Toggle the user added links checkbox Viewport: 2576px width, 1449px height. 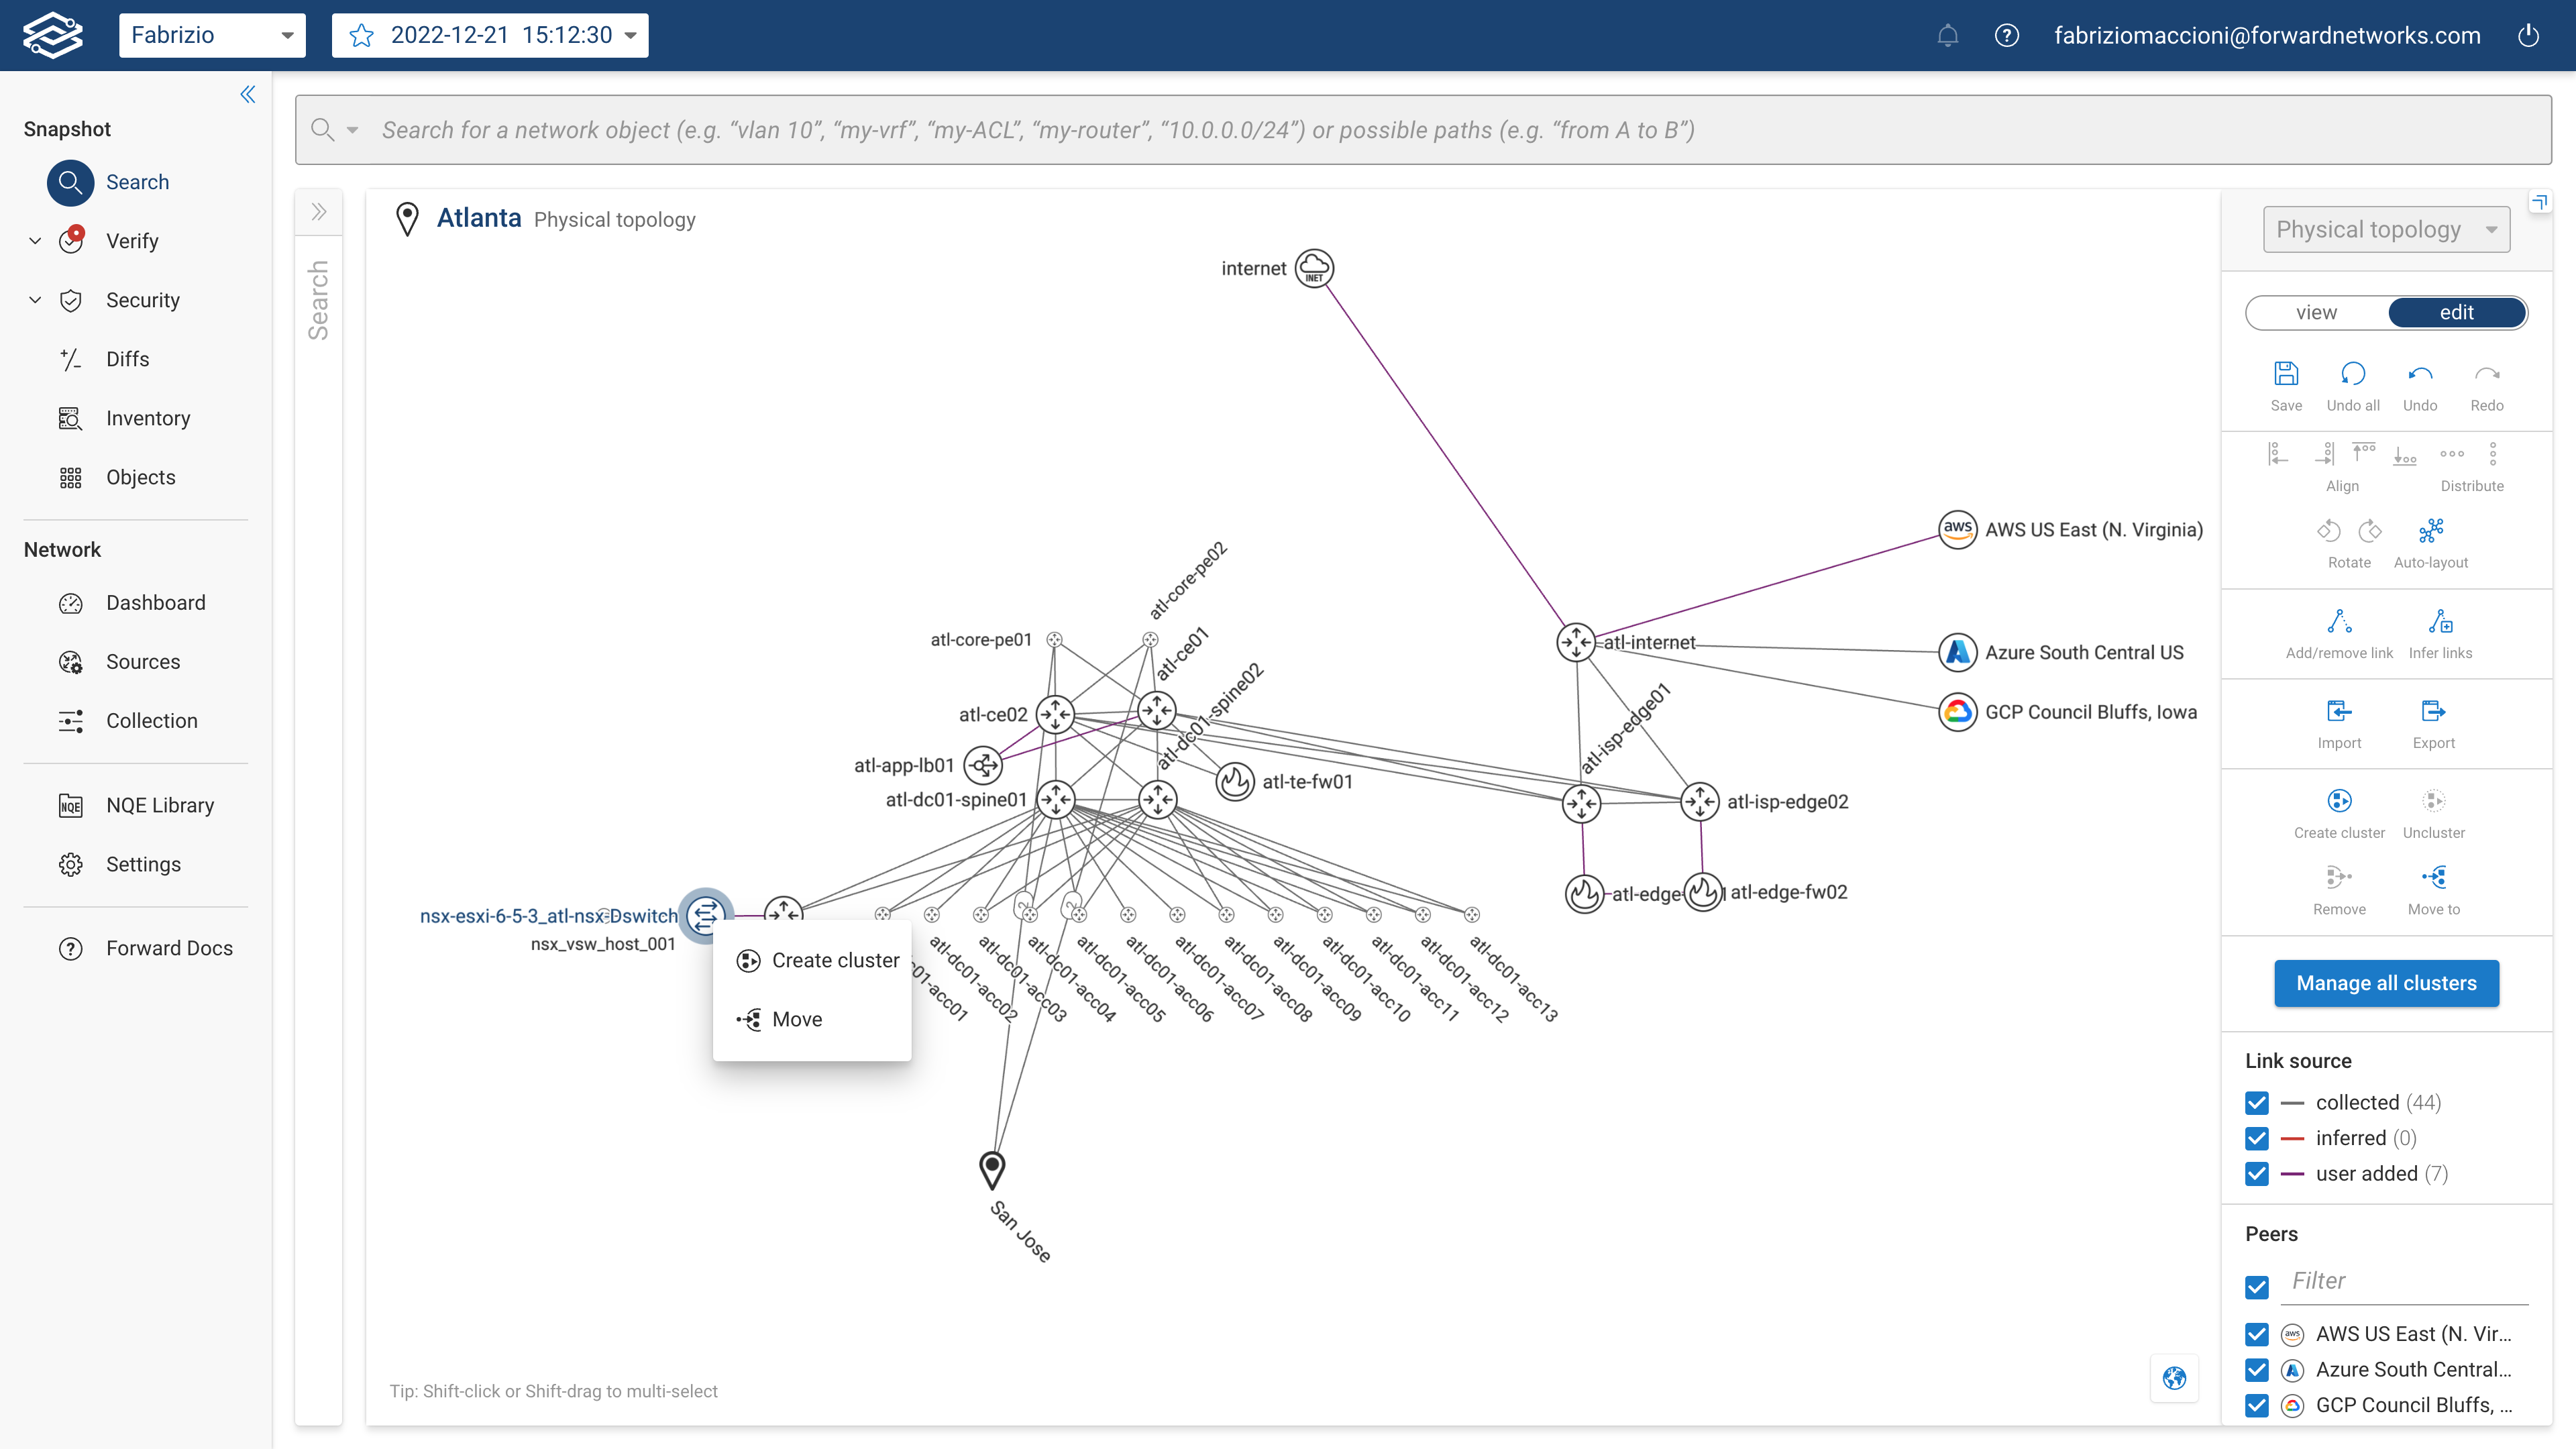pos(2257,1173)
